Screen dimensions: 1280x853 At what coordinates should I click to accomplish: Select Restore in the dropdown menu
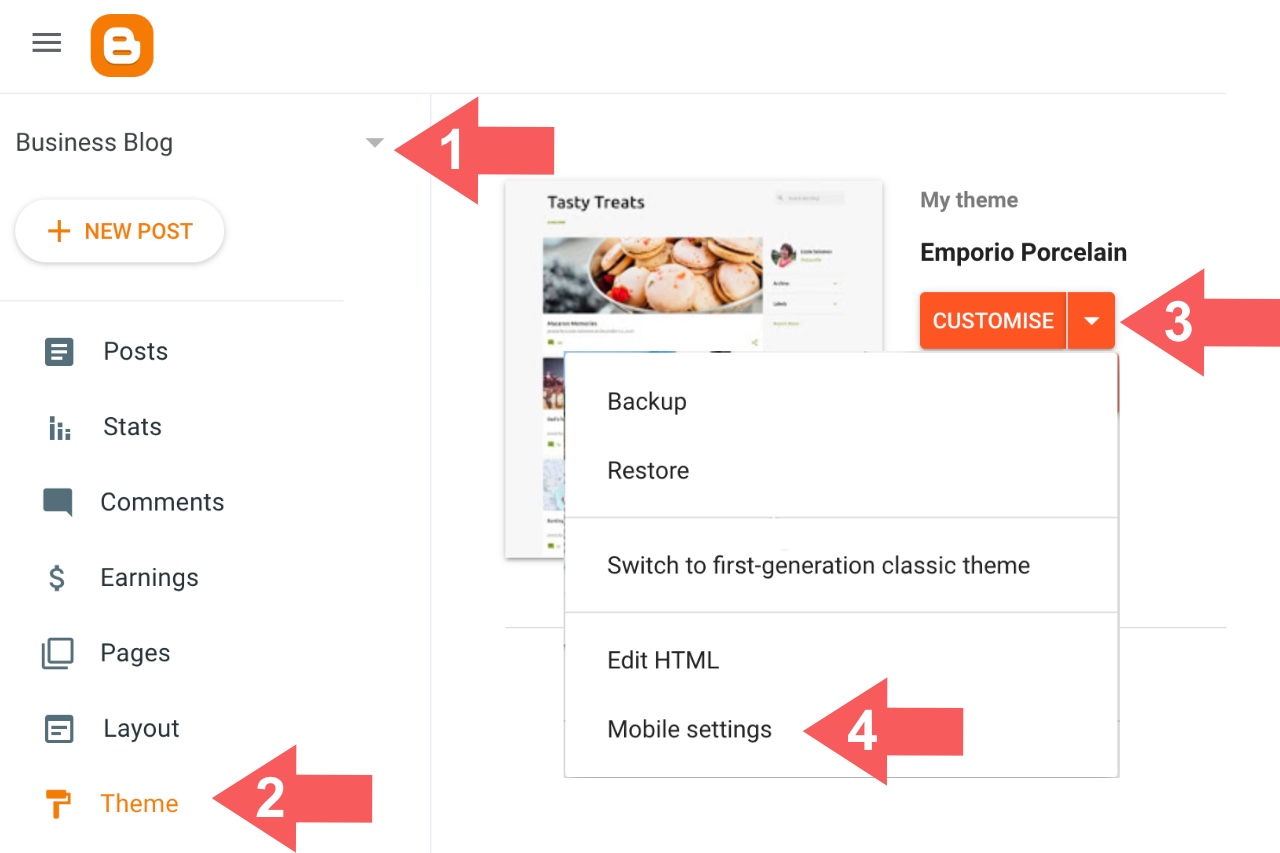(648, 471)
